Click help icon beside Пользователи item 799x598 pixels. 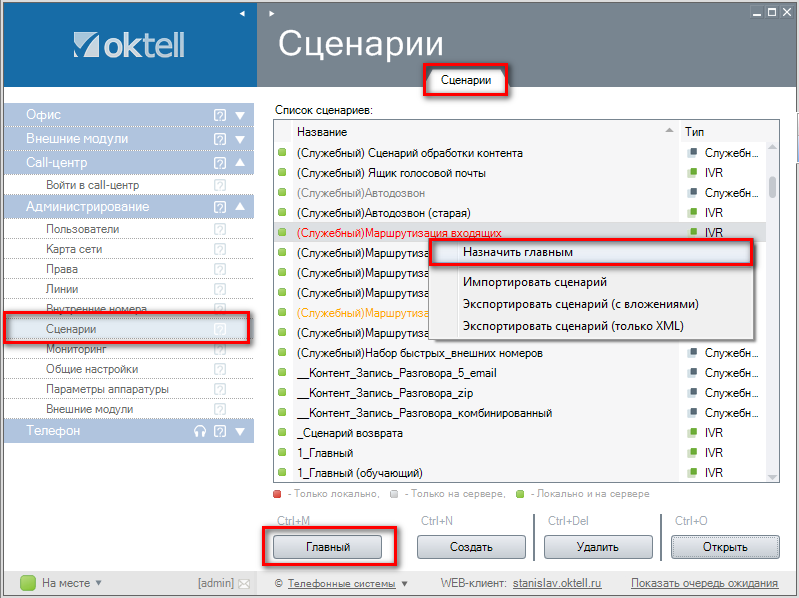220,229
